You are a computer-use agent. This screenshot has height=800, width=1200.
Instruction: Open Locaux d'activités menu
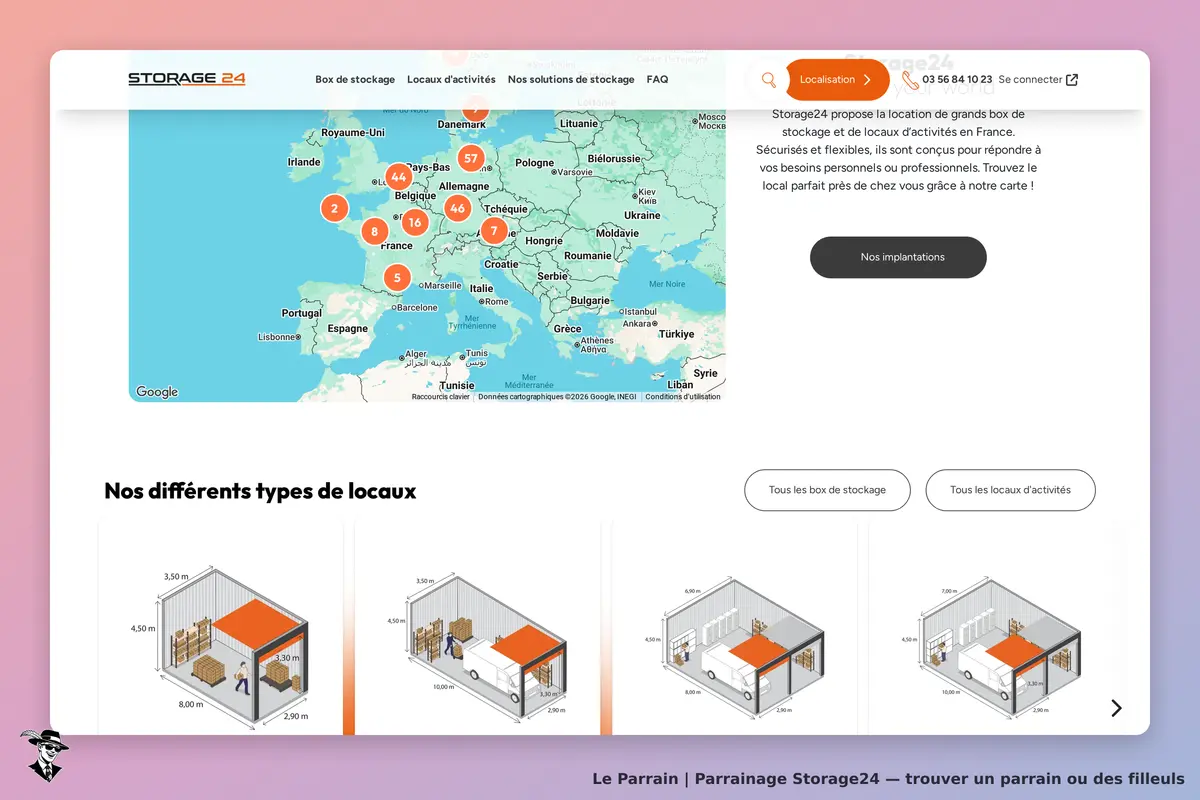451,80
